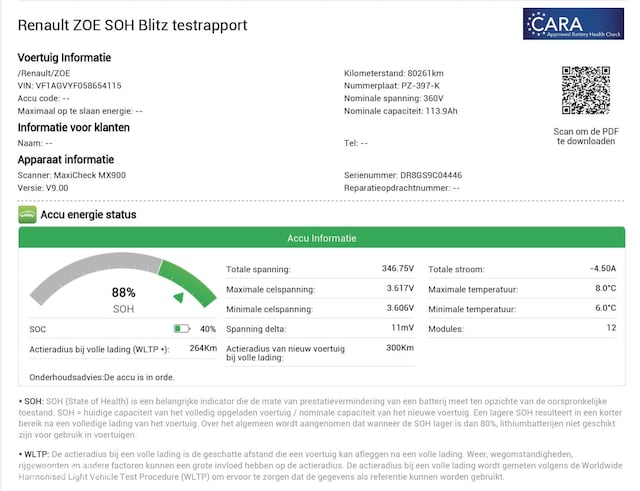Screen dimensions: 640x491
Task: Select the green Accu Informatie header bar
Action: (320, 239)
